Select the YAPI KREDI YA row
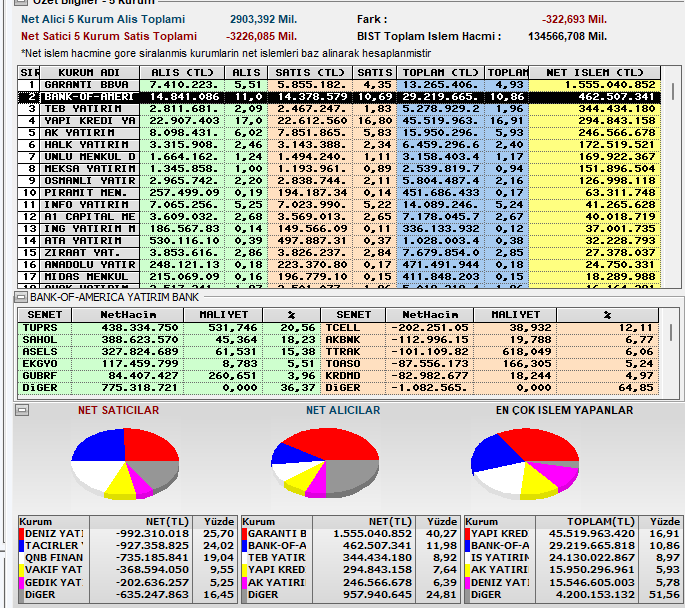This screenshot has width=685, height=608. coord(339,121)
